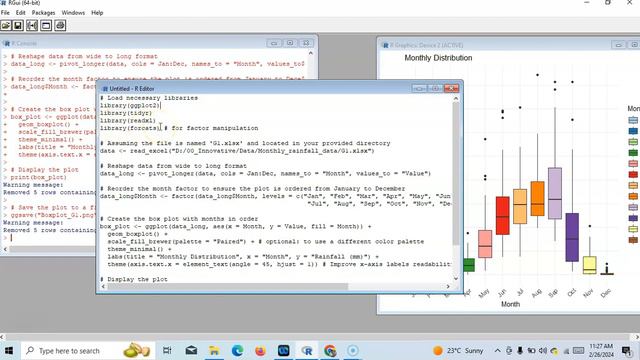Click the R Editor horizontal scrollbar thumb
Image resolution: width=640 pixels, height=360 pixels.
[227, 287]
